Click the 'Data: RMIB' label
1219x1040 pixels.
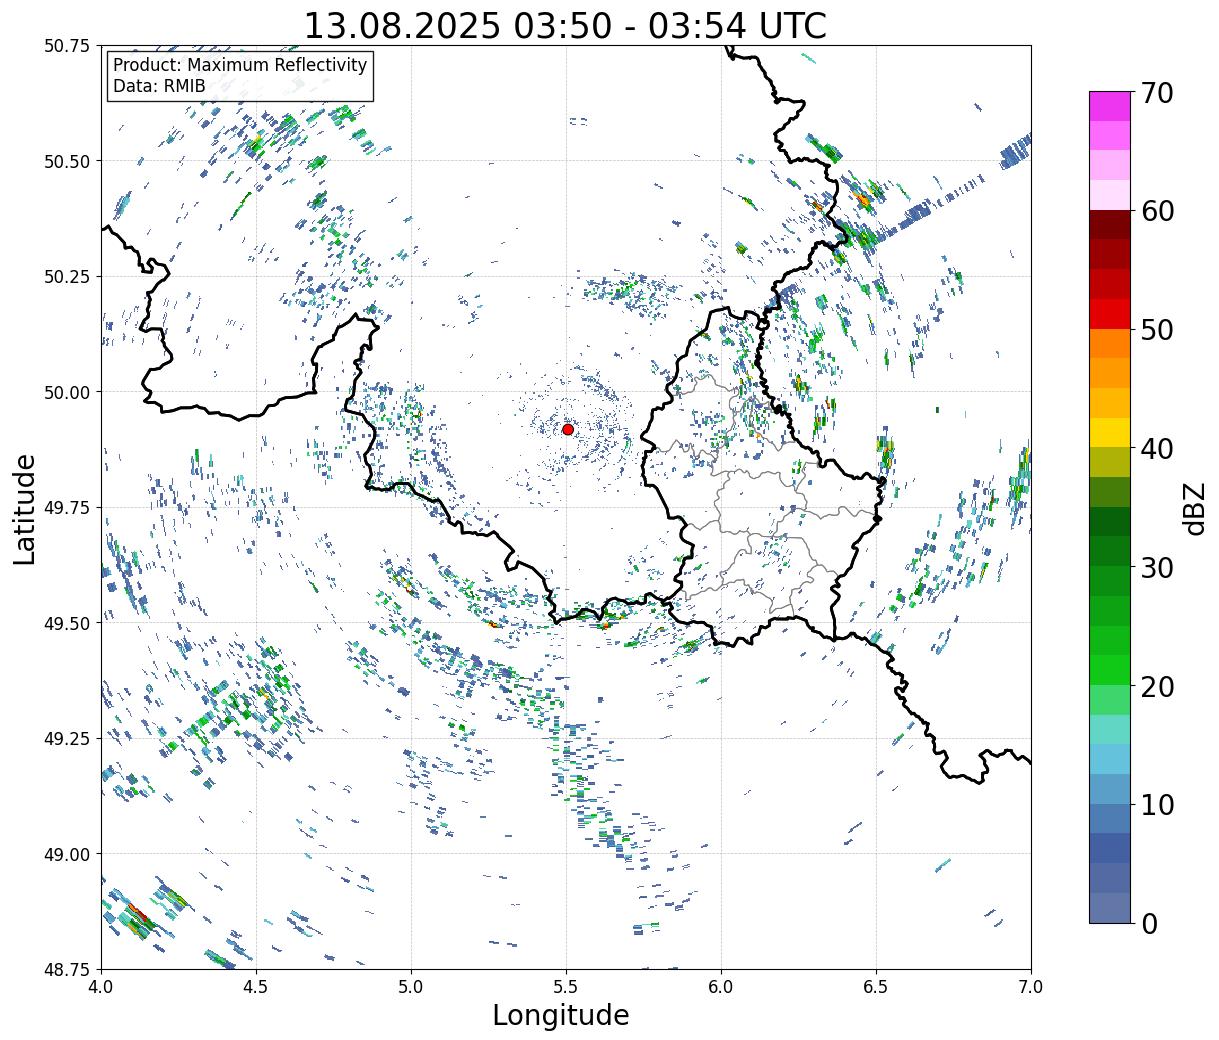pos(159,87)
